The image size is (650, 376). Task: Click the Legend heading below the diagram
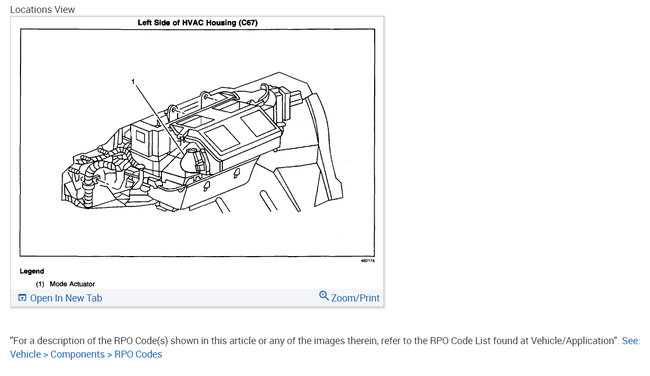(32, 271)
